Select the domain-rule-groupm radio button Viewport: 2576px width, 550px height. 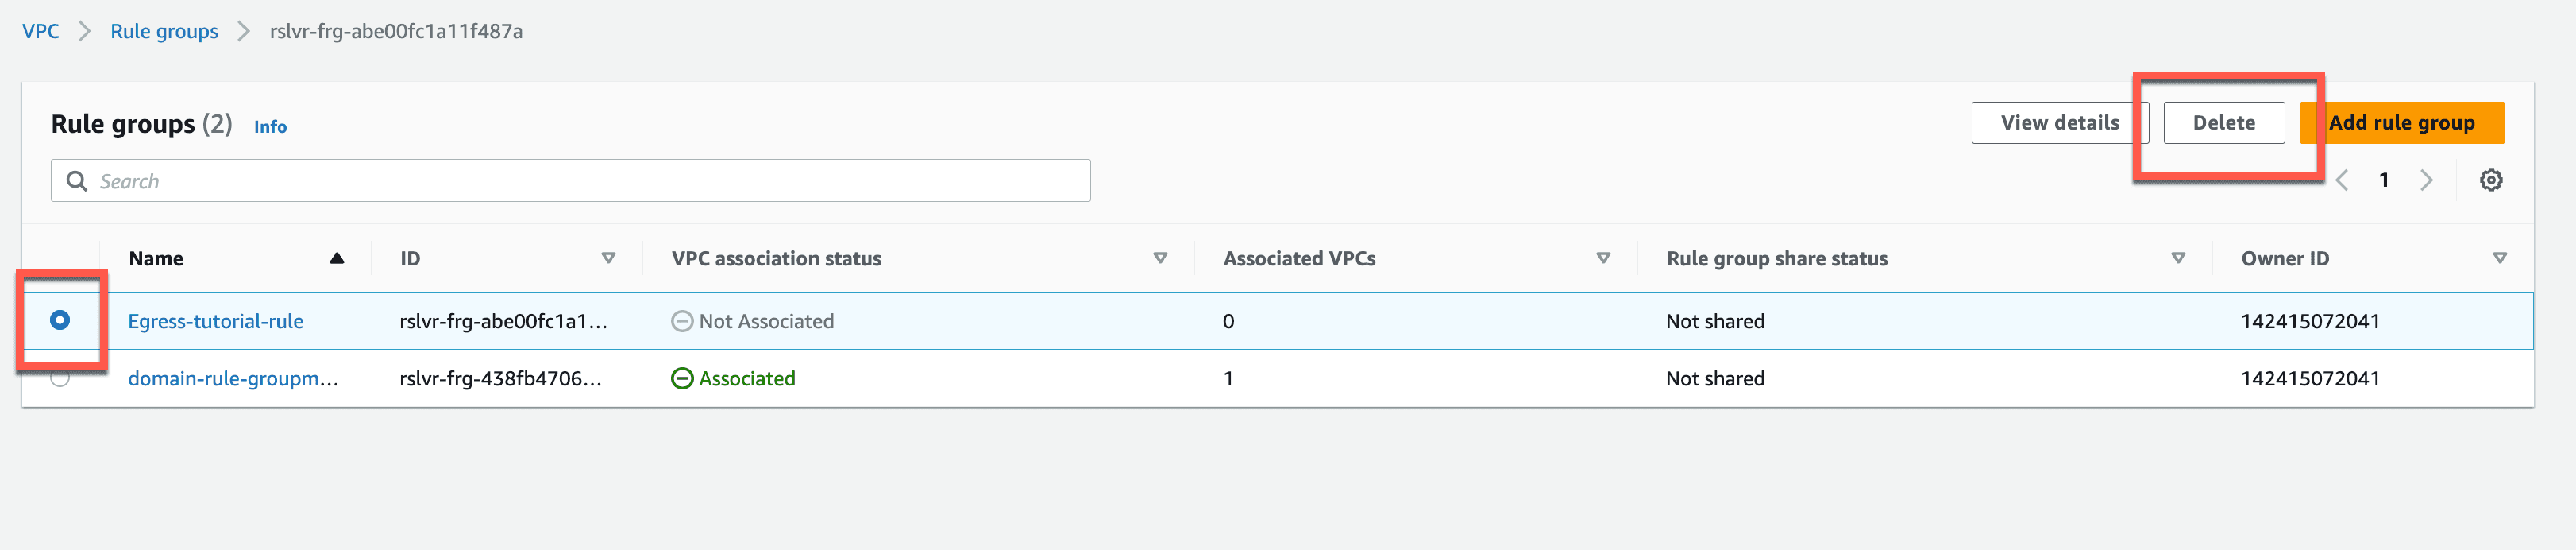(x=60, y=378)
